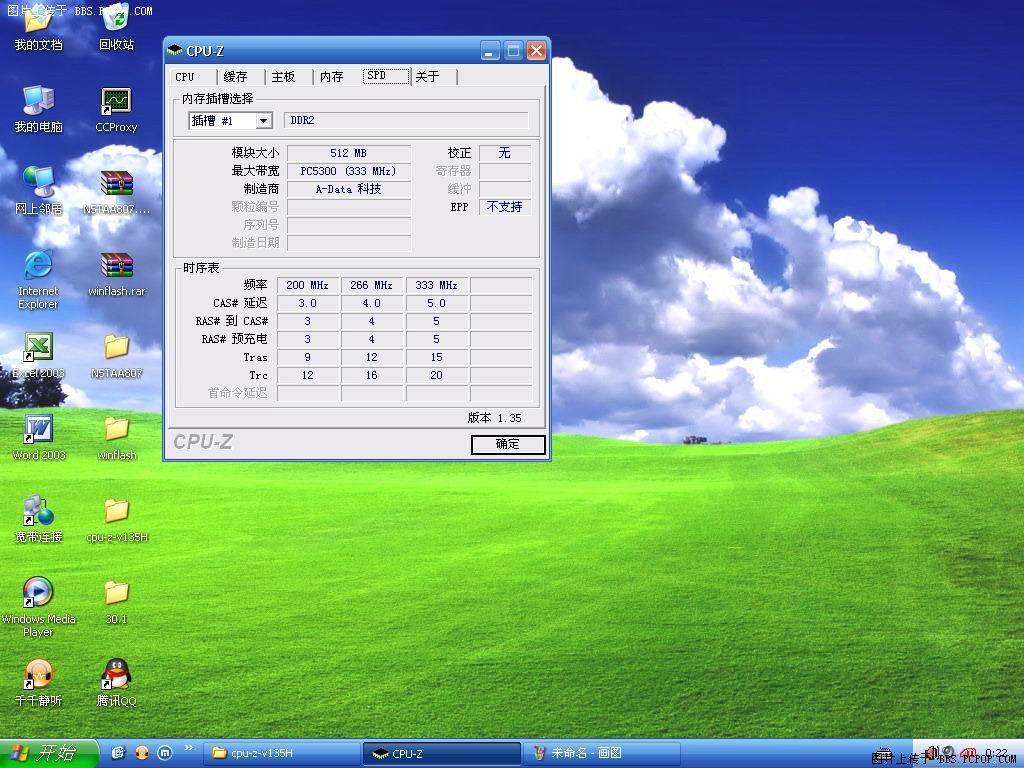Open the 30.1 folder icon
The width and height of the screenshot is (1024, 768).
[x=116, y=602]
